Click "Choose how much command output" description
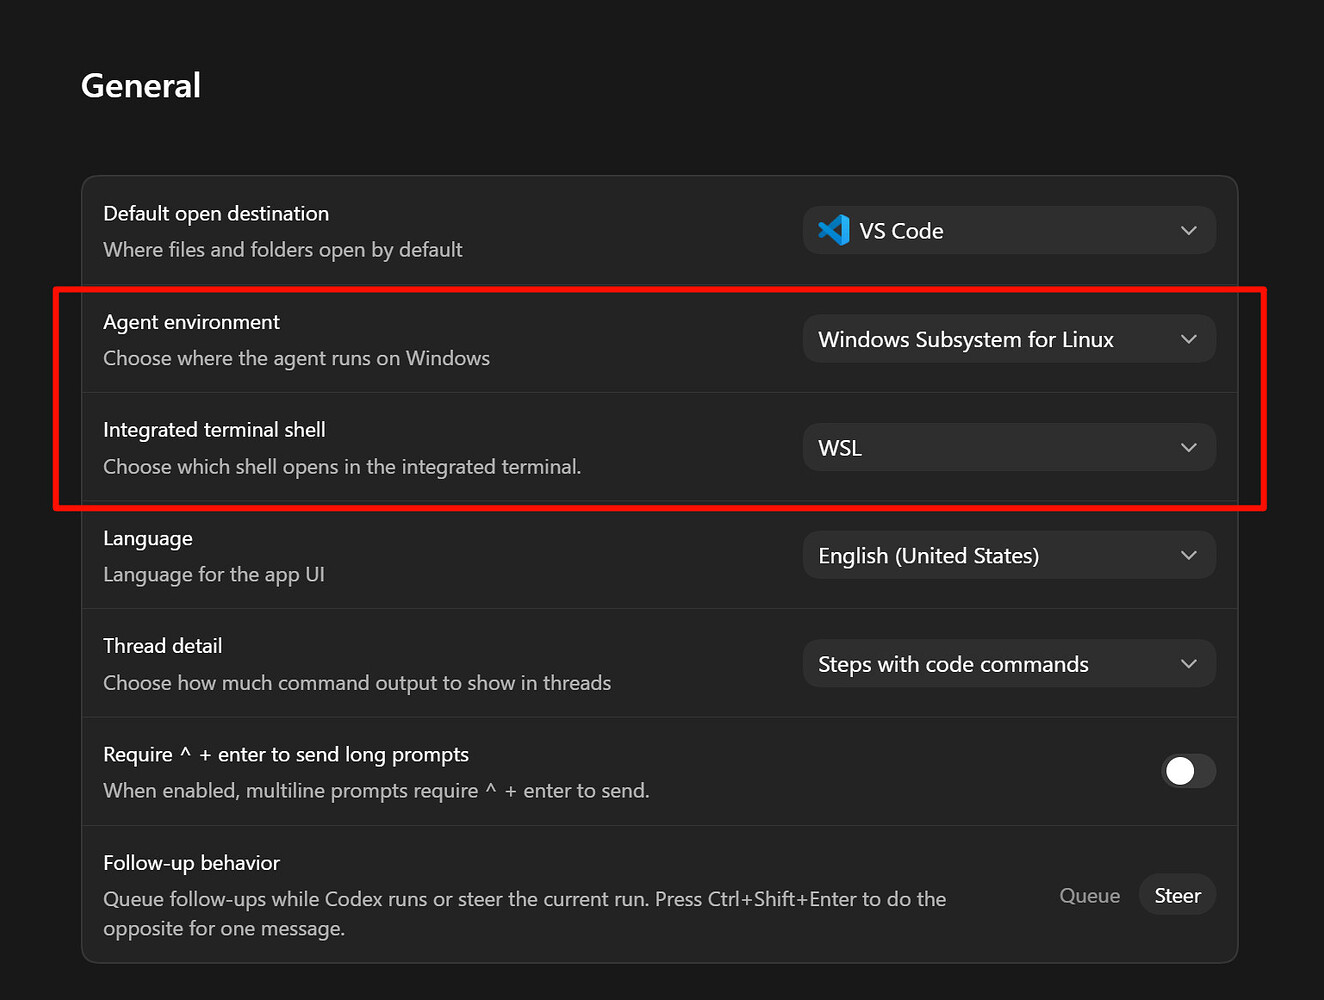 click(x=357, y=683)
